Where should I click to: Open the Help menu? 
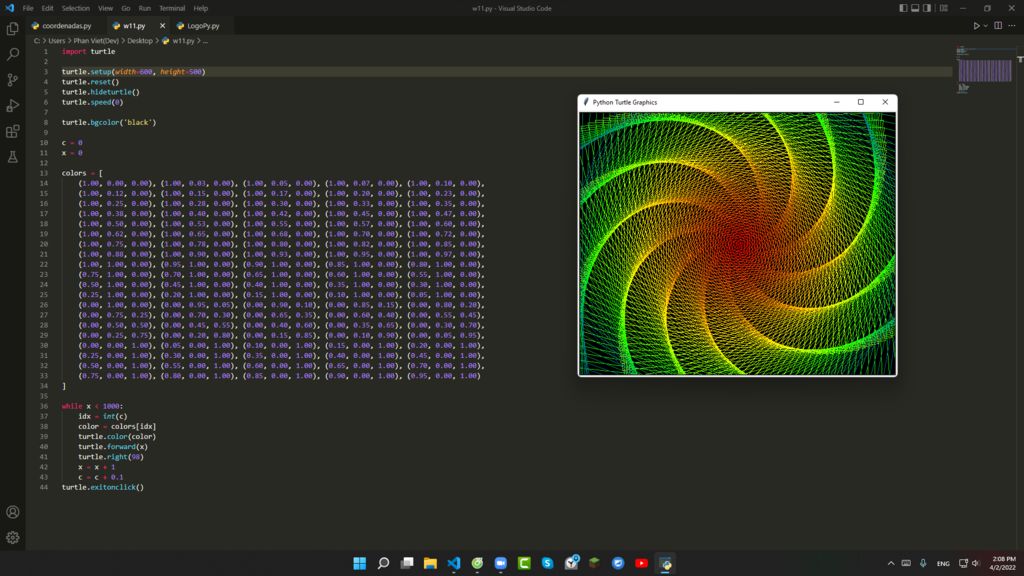tap(200, 8)
